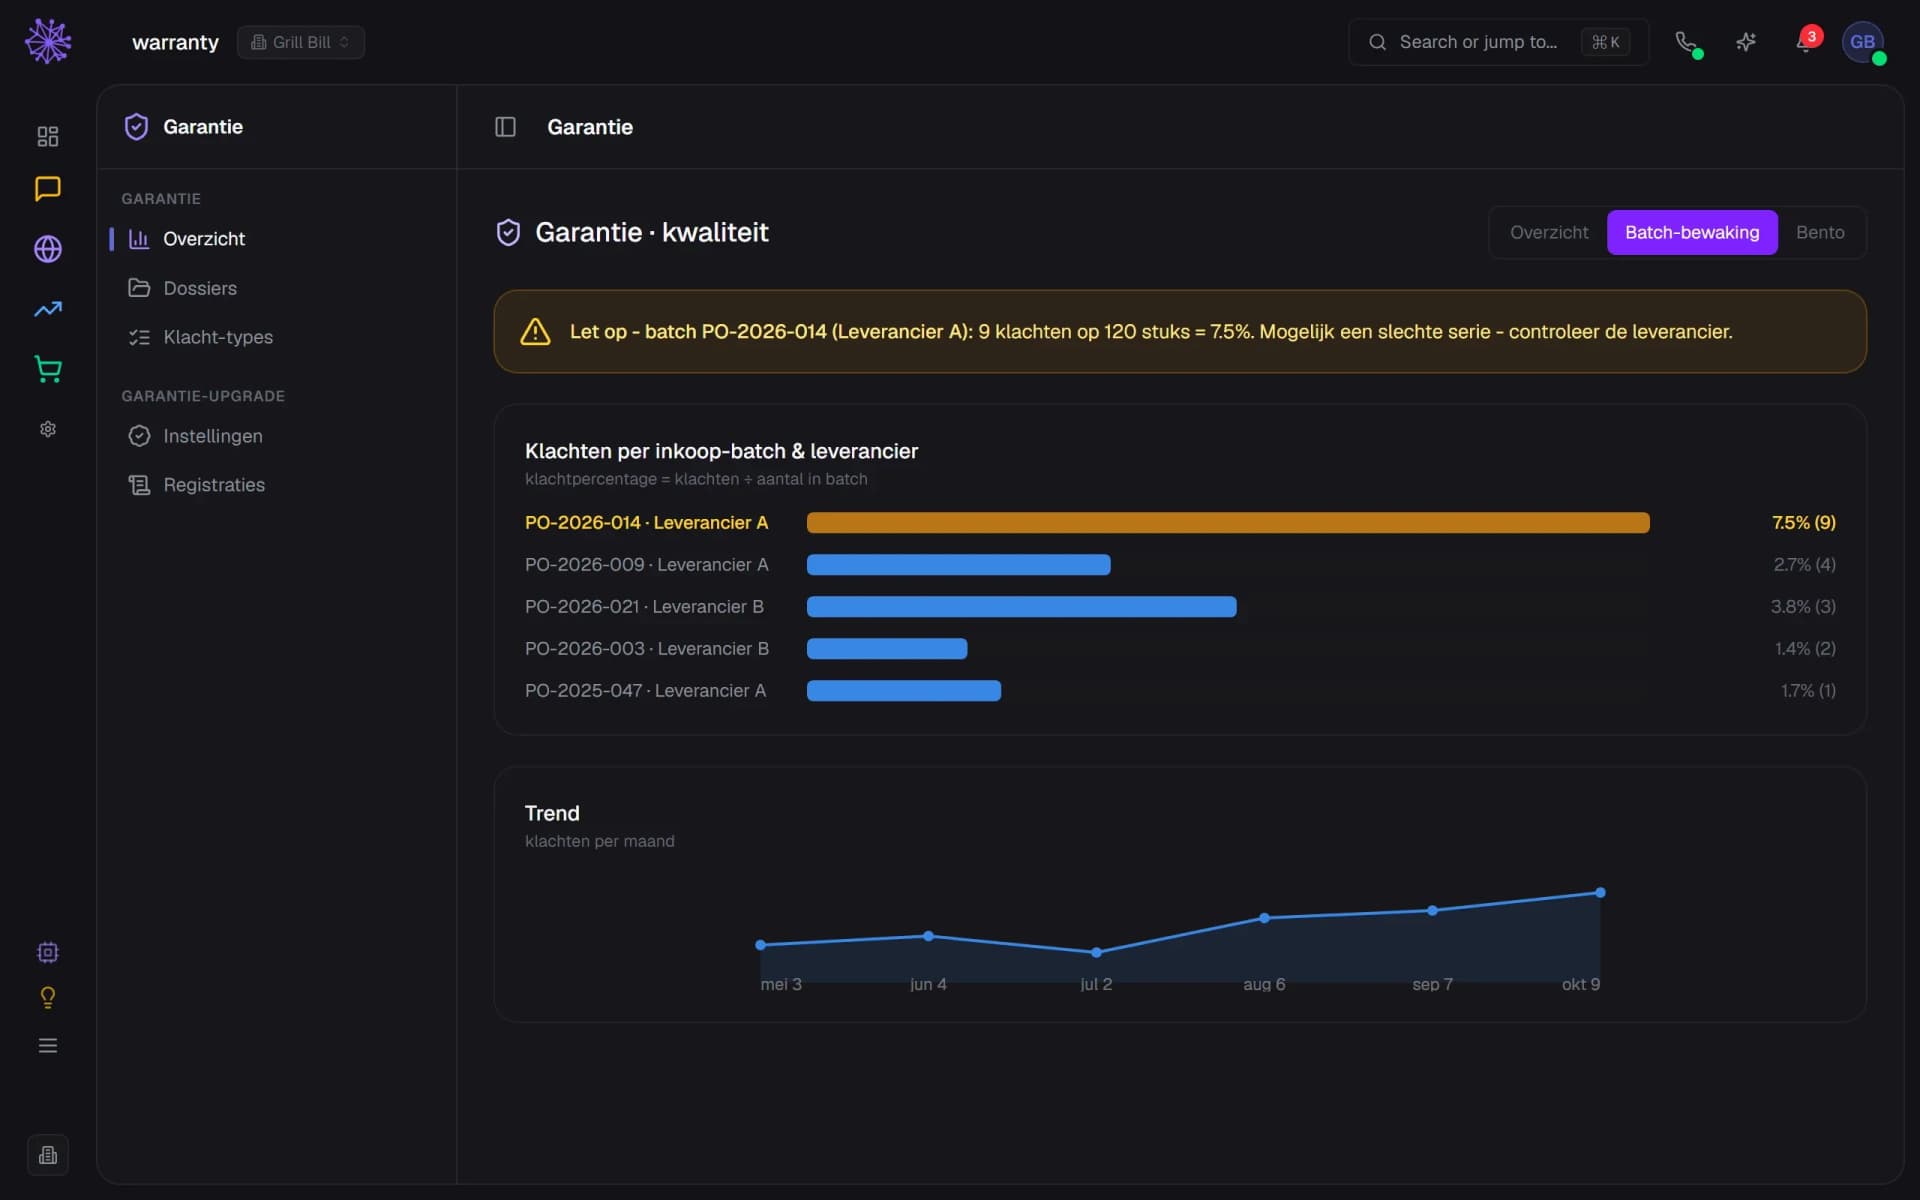Click the warranty app name in header
Viewport: 1920px width, 1200px height.
pyautogui.click(x=175, y=42)
